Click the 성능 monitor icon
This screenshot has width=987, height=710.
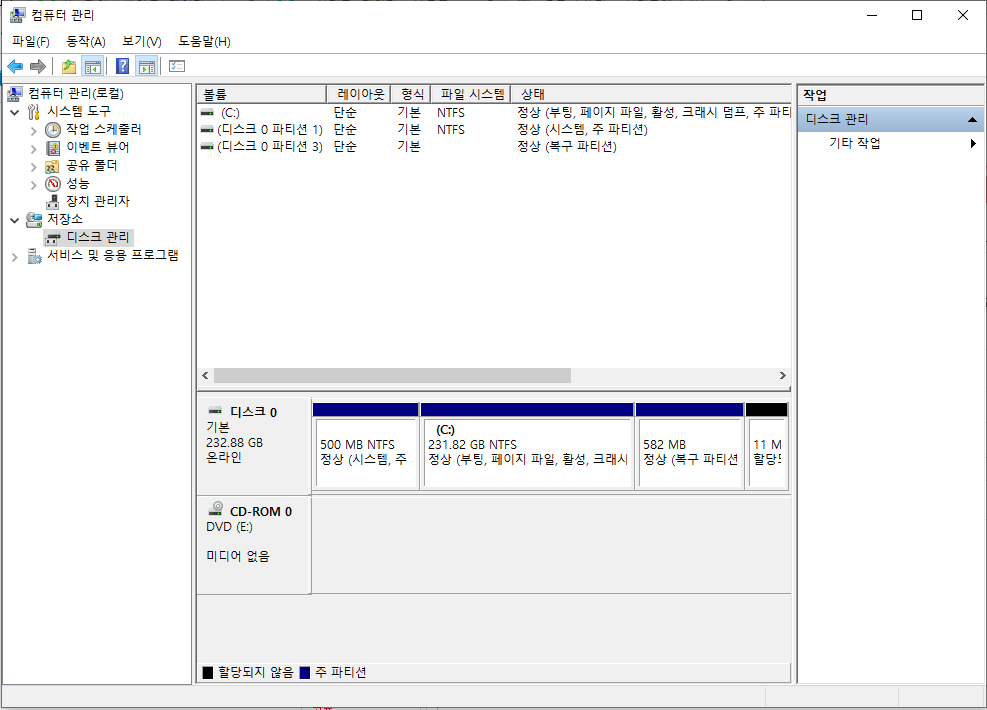coord(53,184)
